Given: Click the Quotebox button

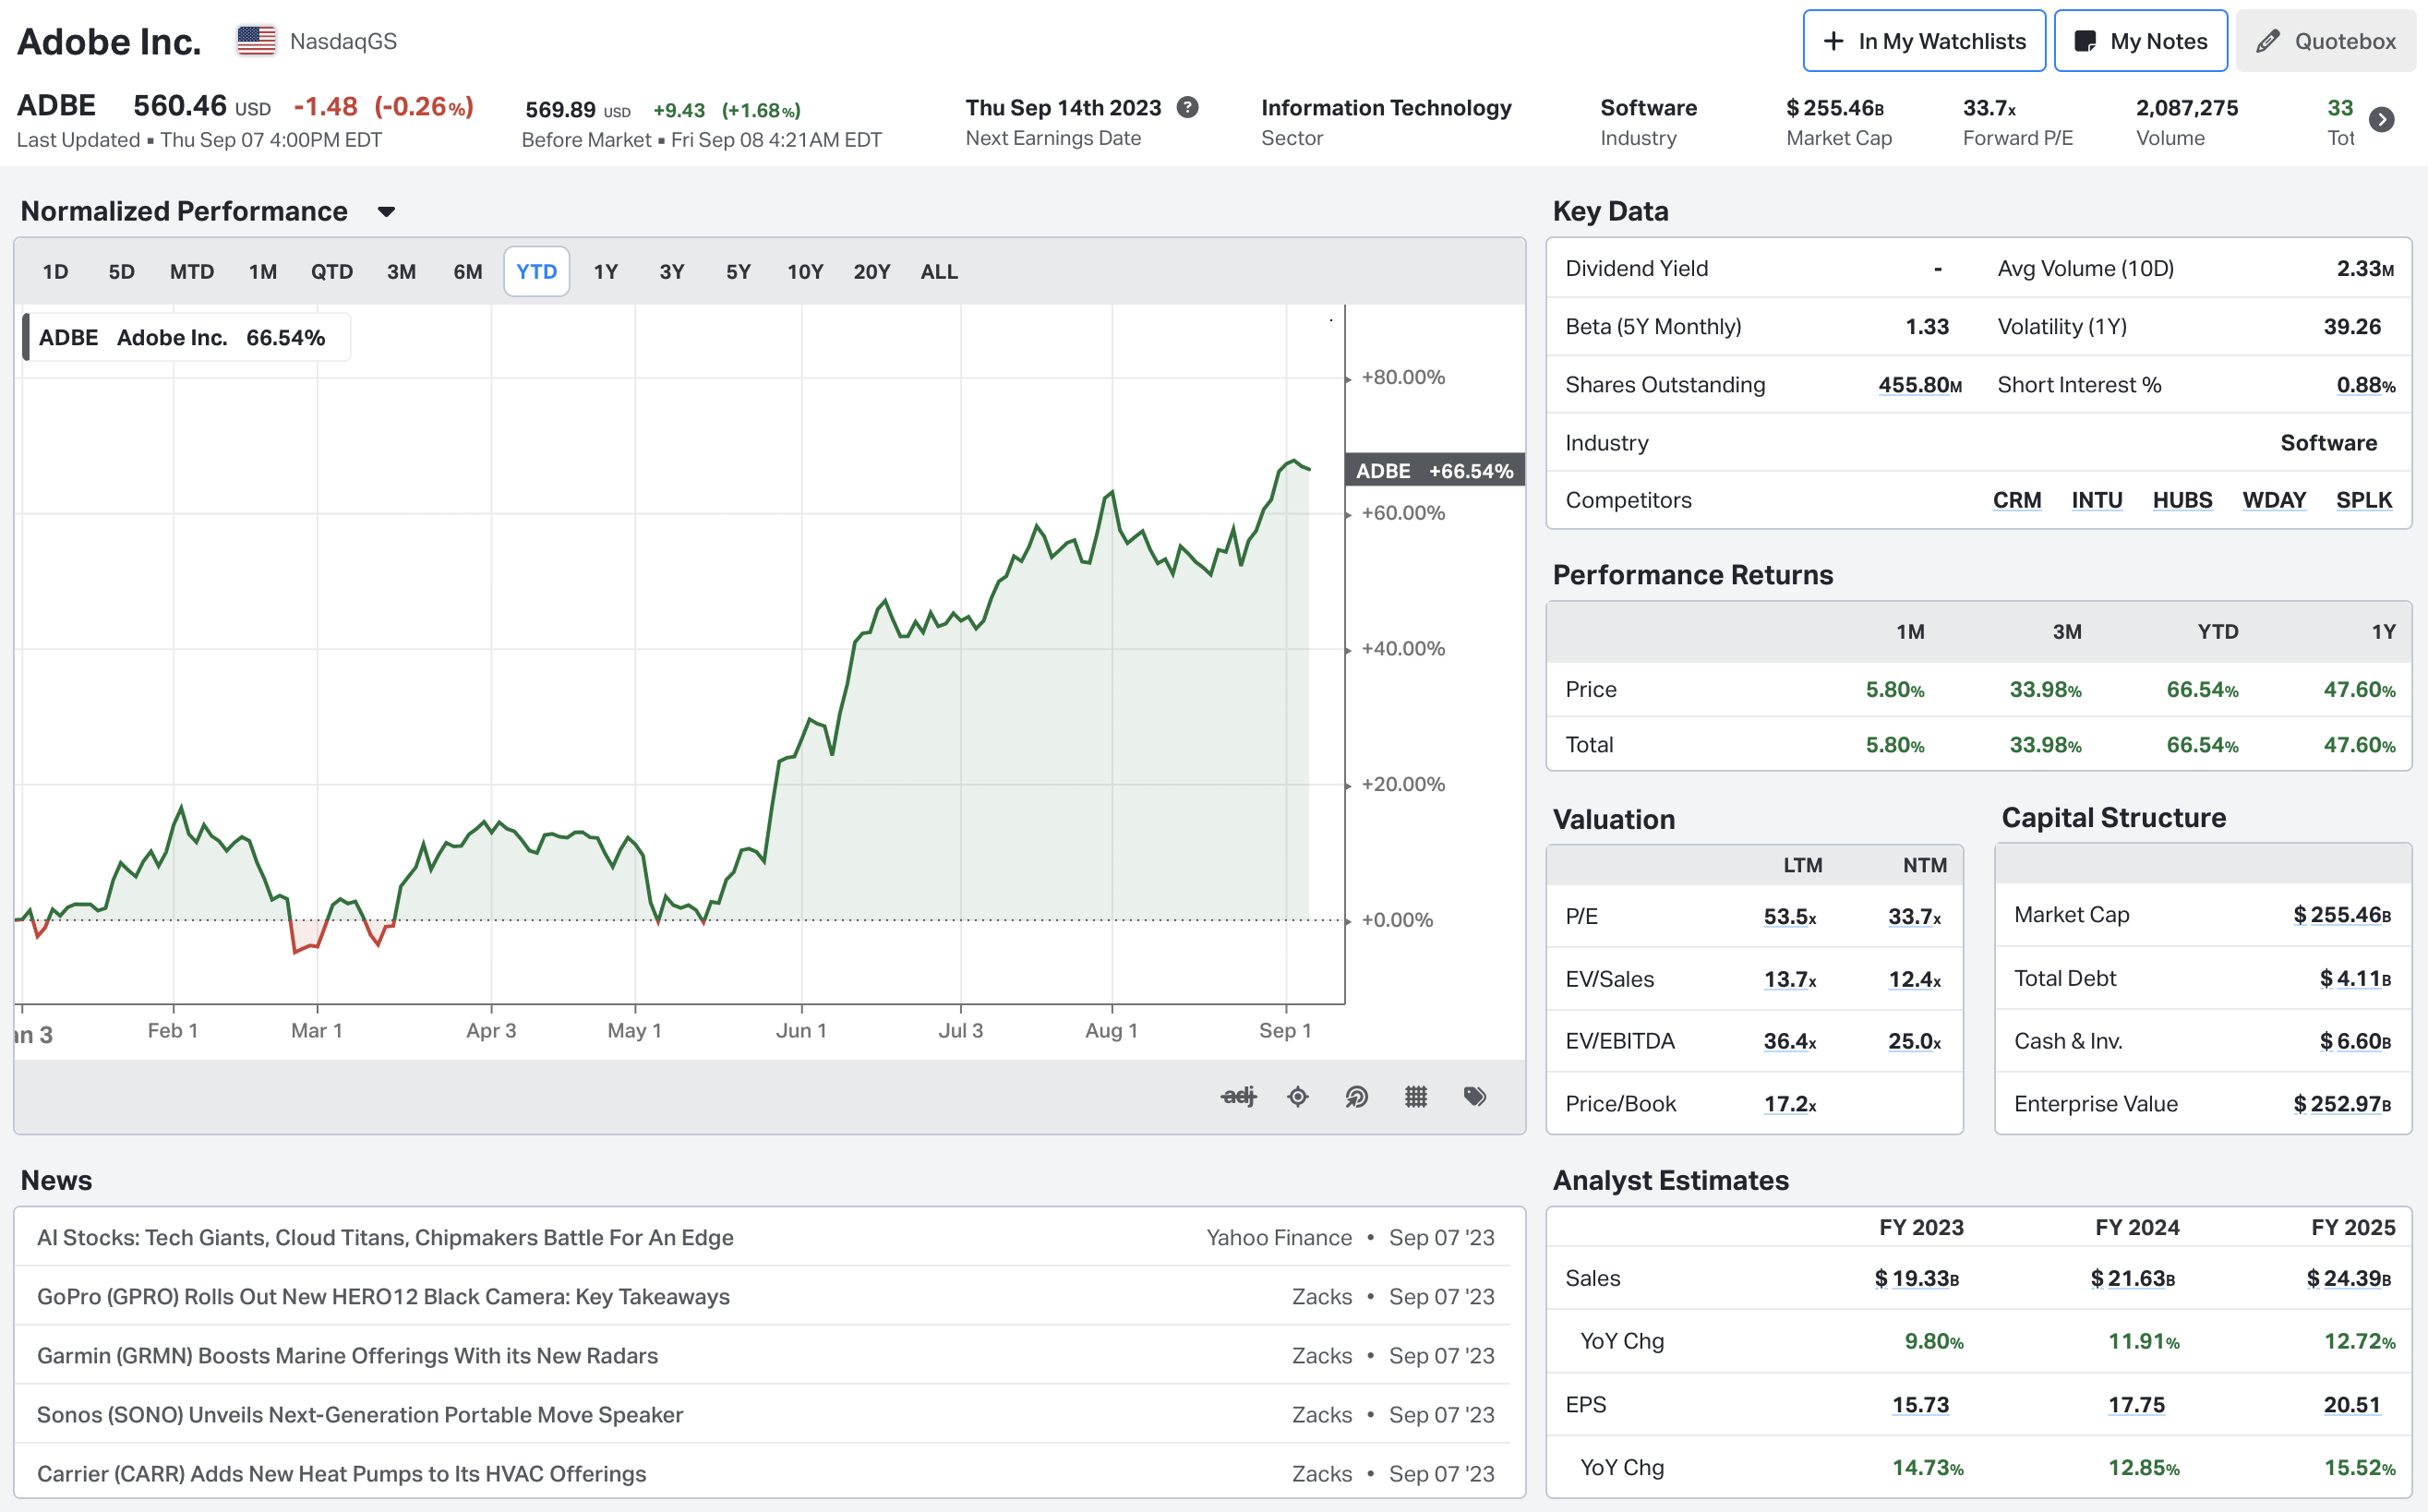Looking at the screenshot, I should click(x=2326, y=41).
